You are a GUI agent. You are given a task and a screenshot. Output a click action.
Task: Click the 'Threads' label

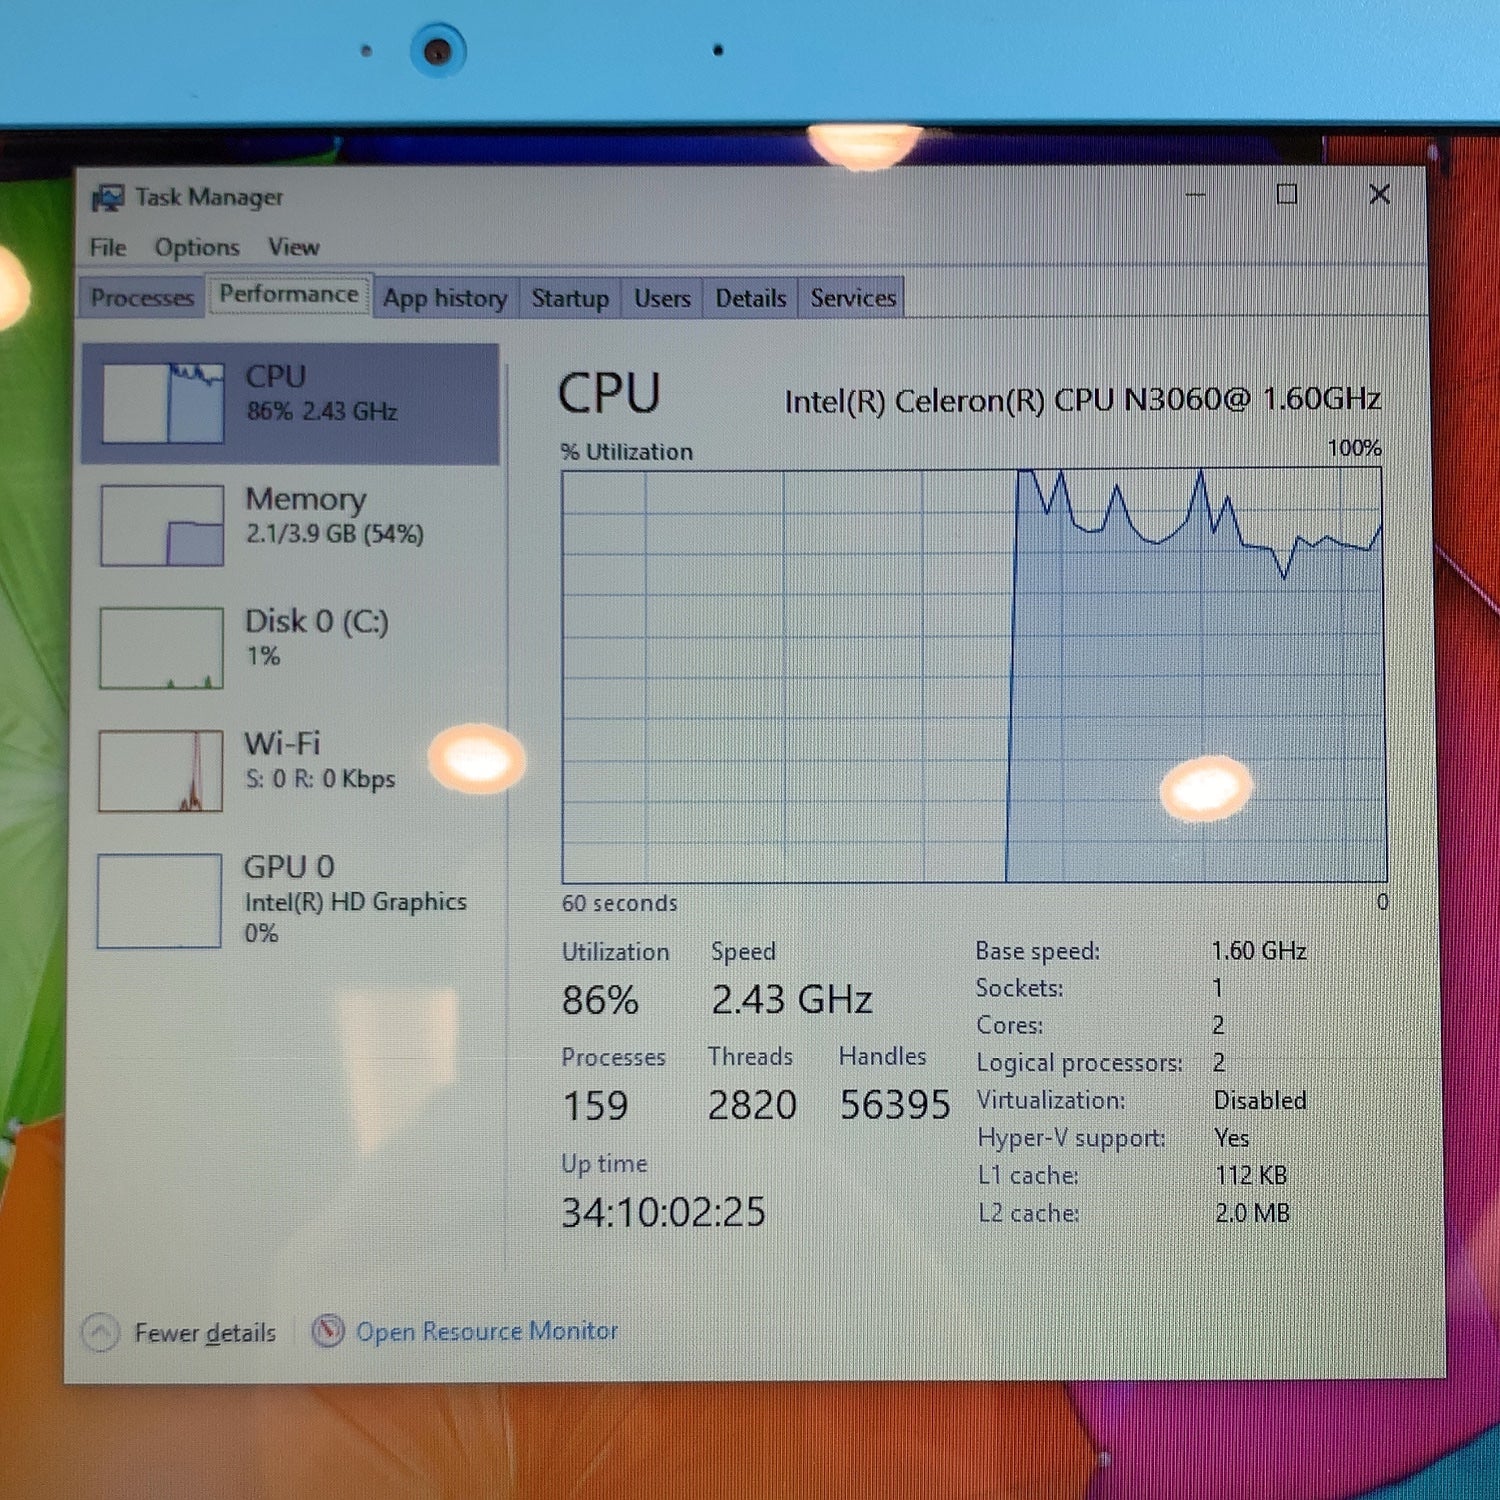(x=750, y=1056)
